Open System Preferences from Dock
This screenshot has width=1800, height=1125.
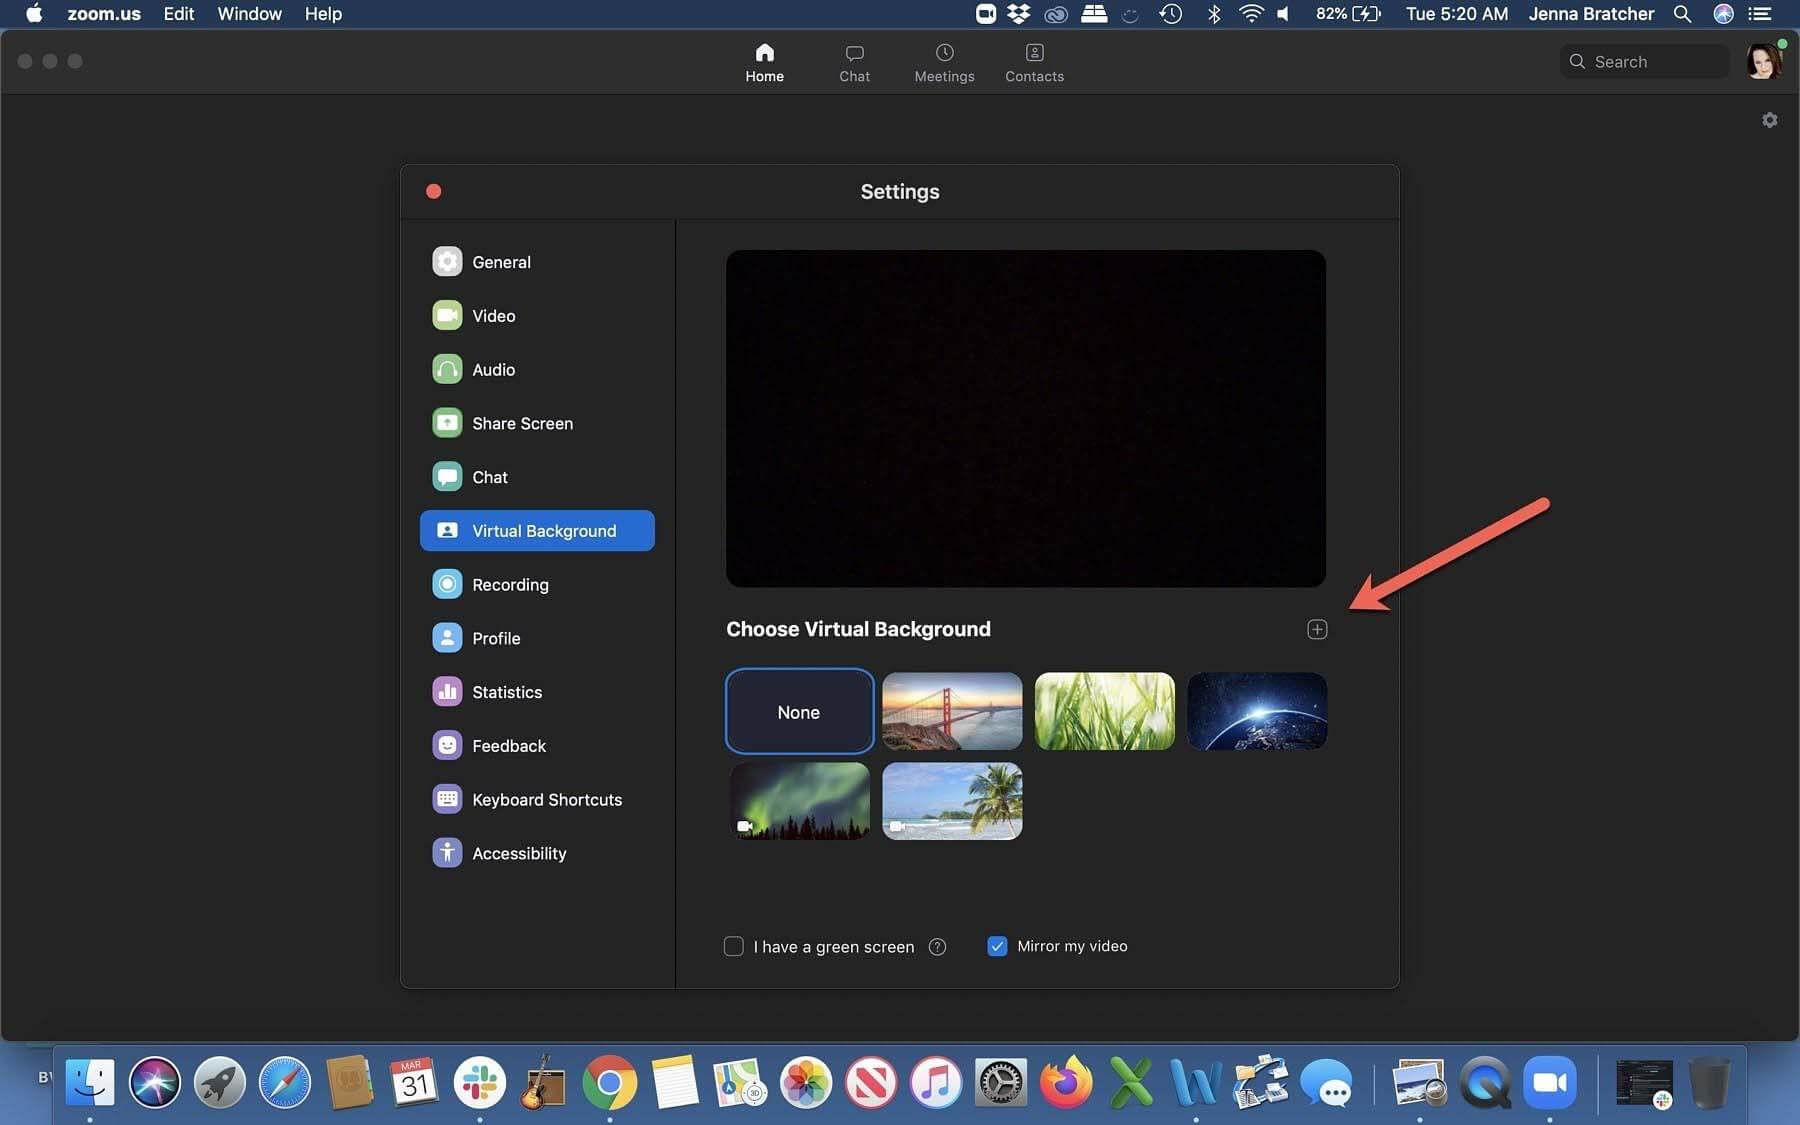coord(1000,1082)
